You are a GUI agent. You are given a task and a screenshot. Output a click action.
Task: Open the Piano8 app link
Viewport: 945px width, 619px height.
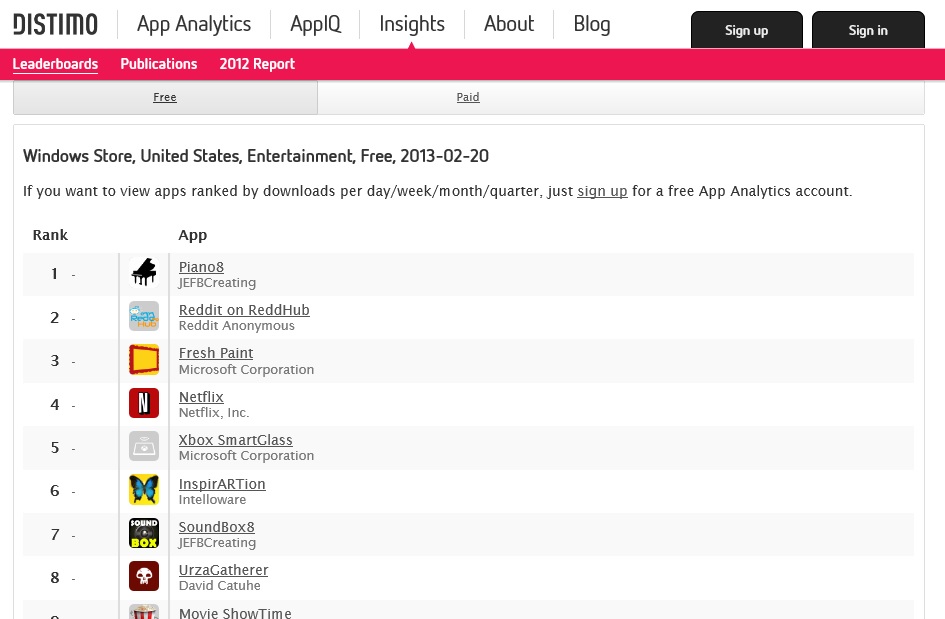pos(201,267)
